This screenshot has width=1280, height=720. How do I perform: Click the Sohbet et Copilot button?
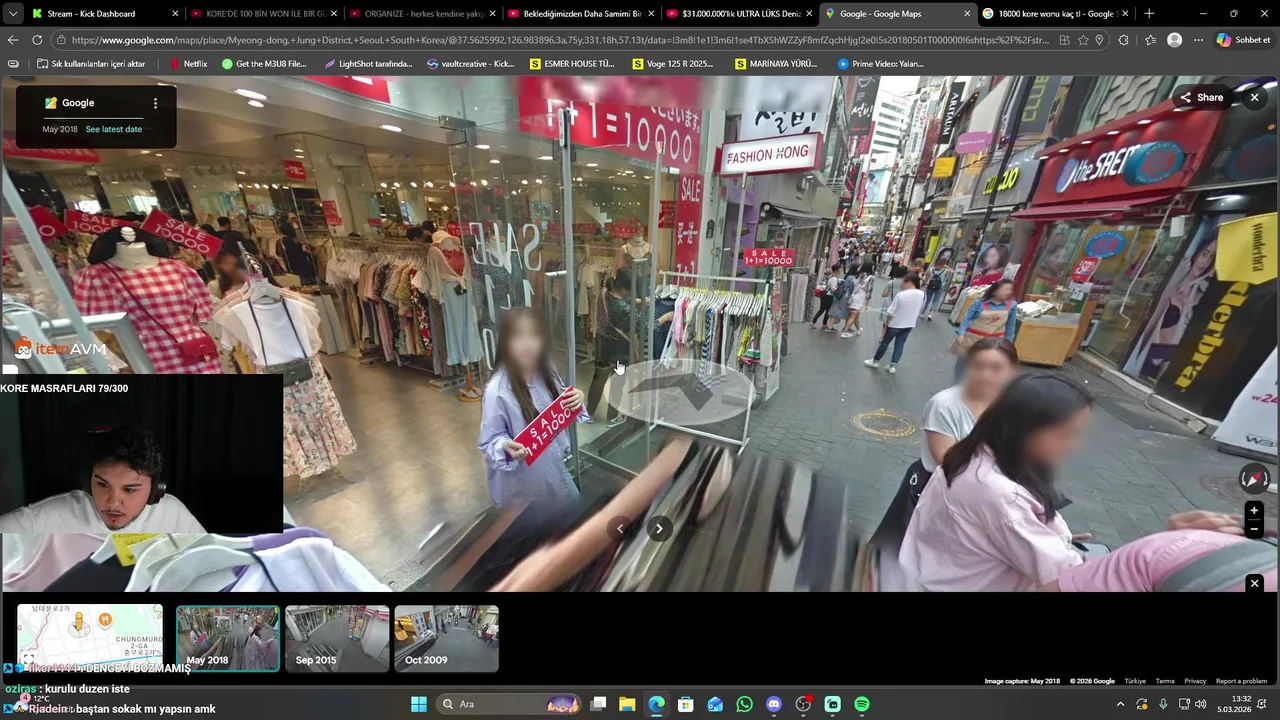1243,40
